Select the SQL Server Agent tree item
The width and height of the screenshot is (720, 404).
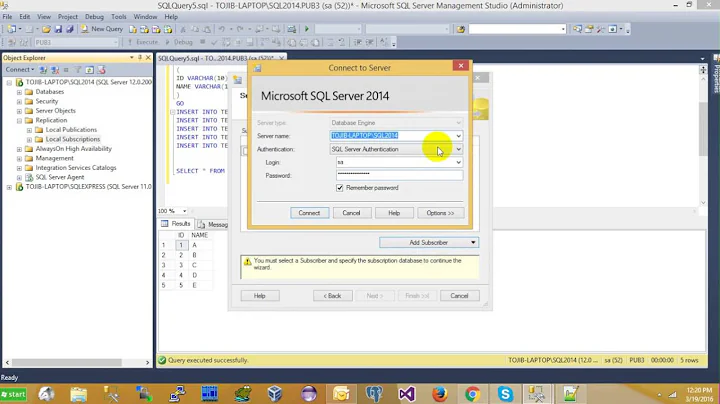point(60,177)
